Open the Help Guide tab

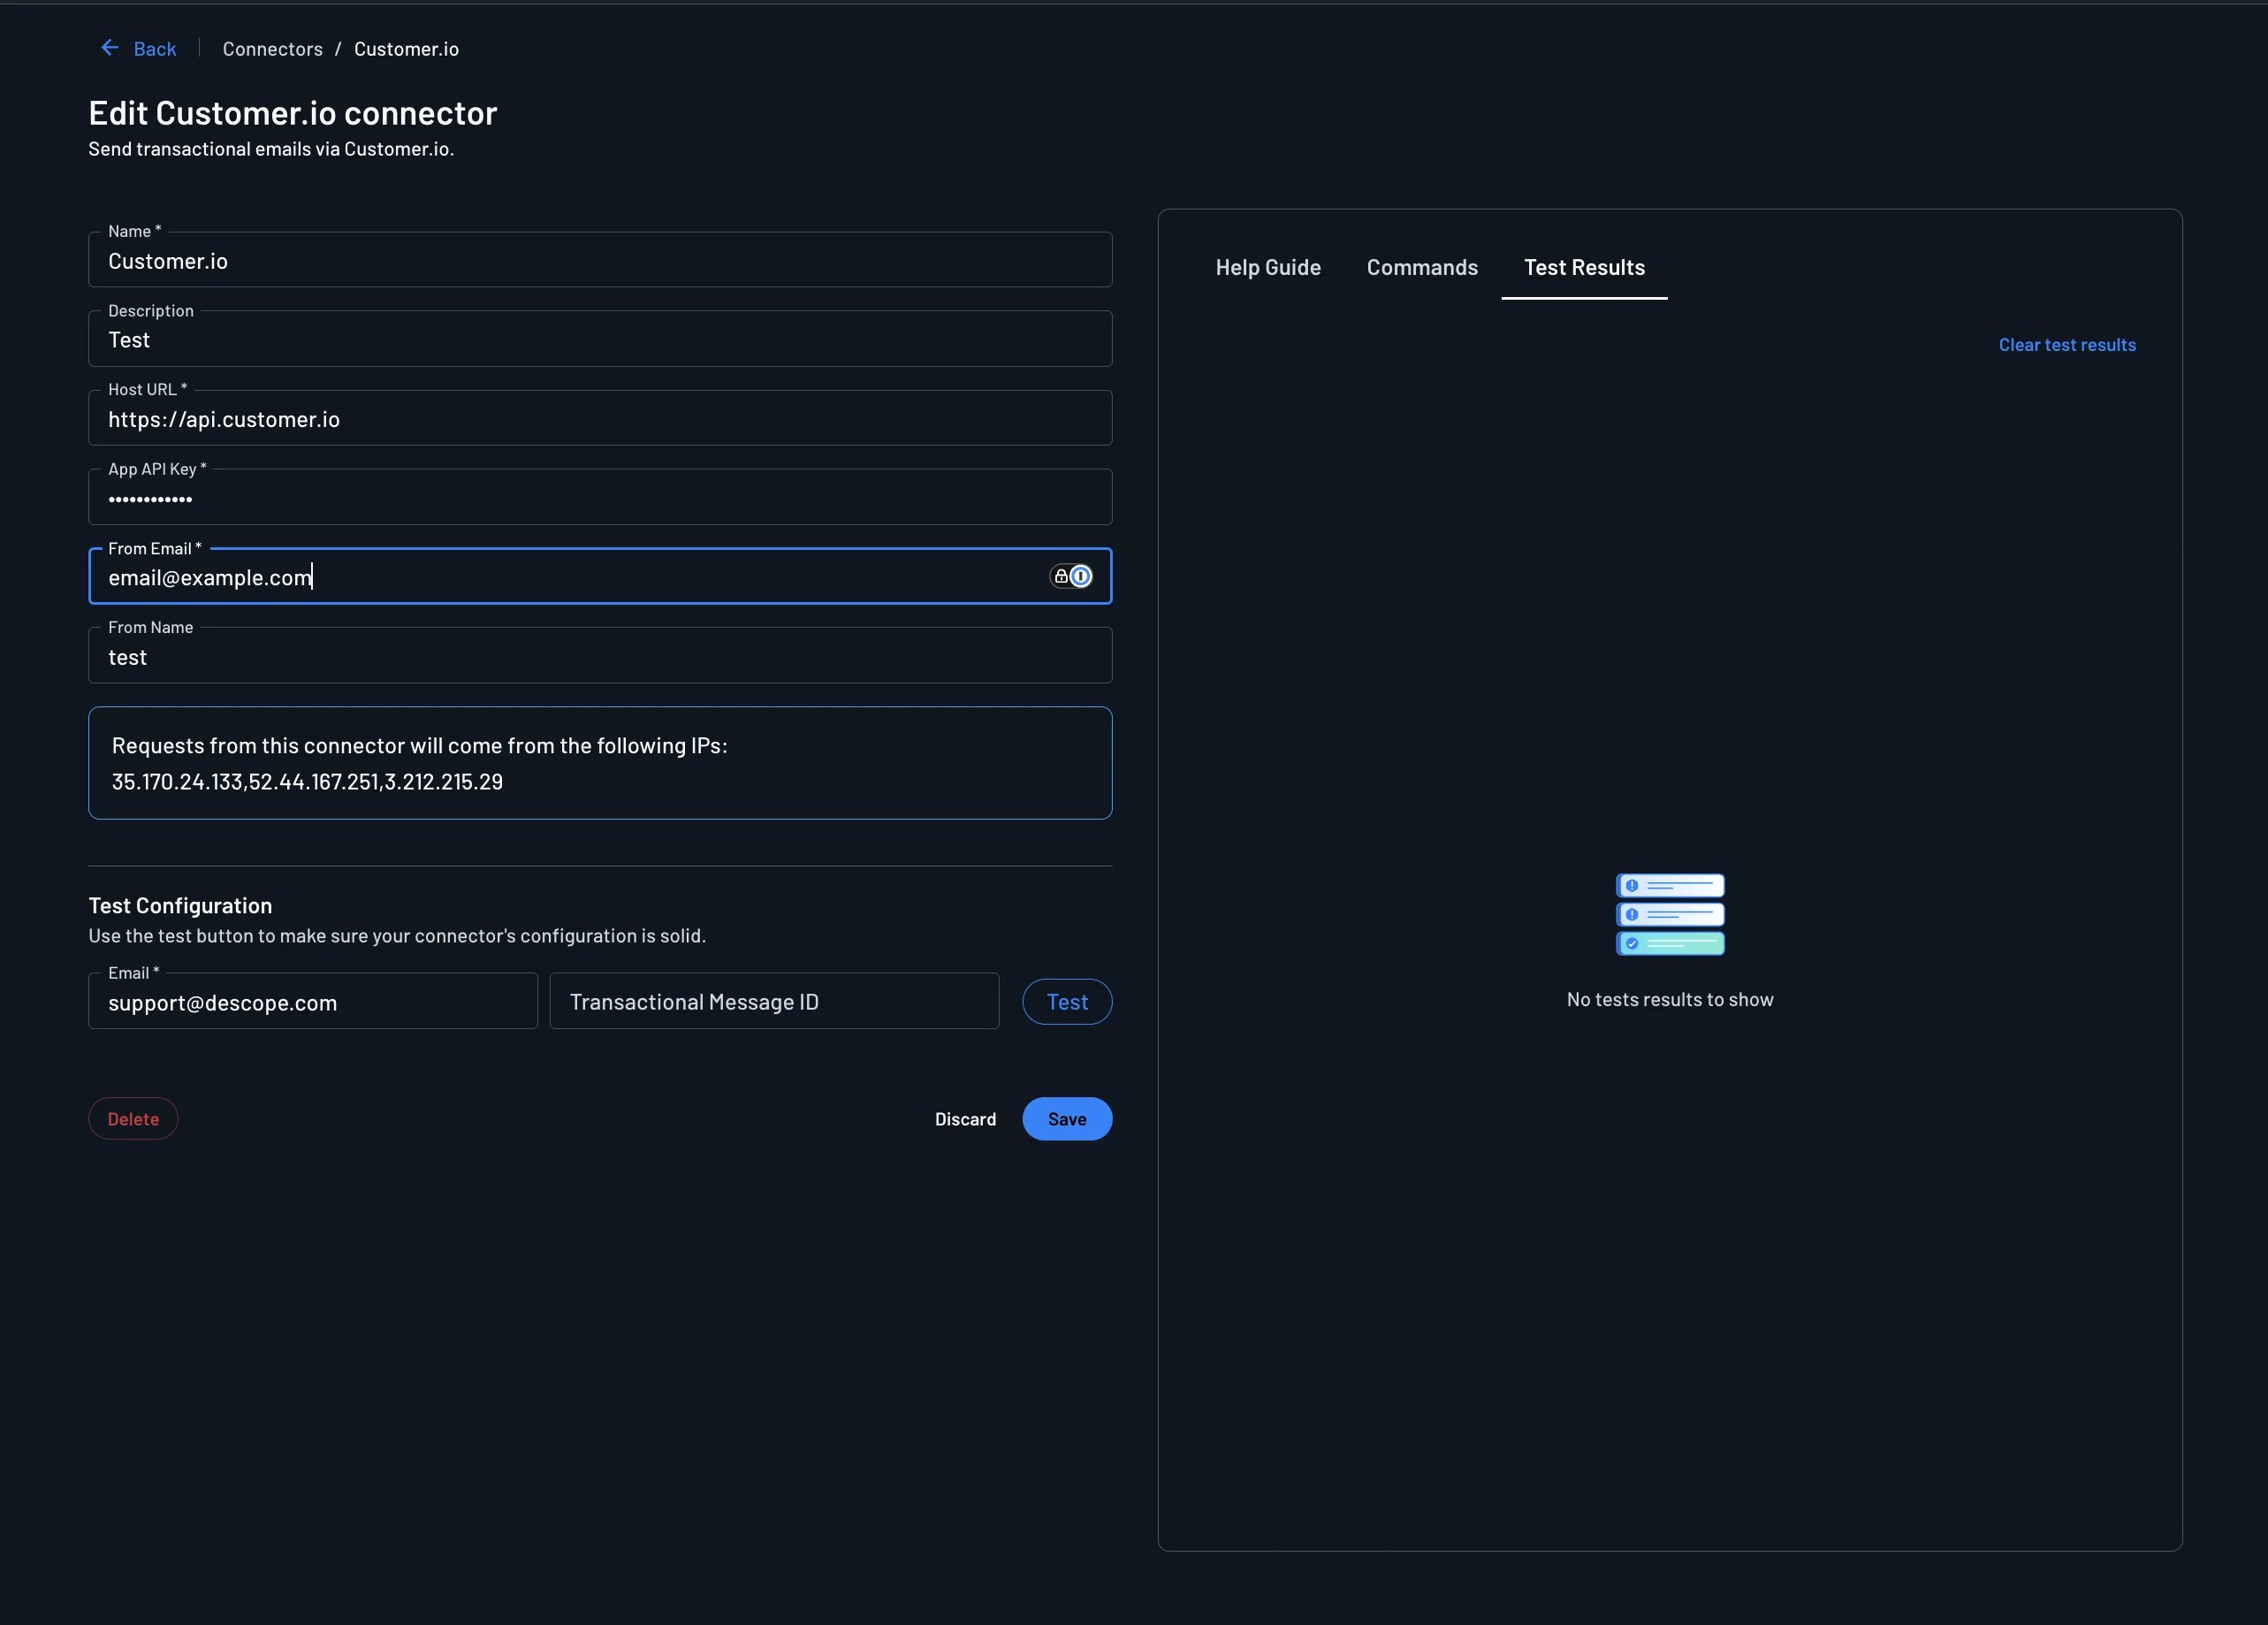[1268, 267]
